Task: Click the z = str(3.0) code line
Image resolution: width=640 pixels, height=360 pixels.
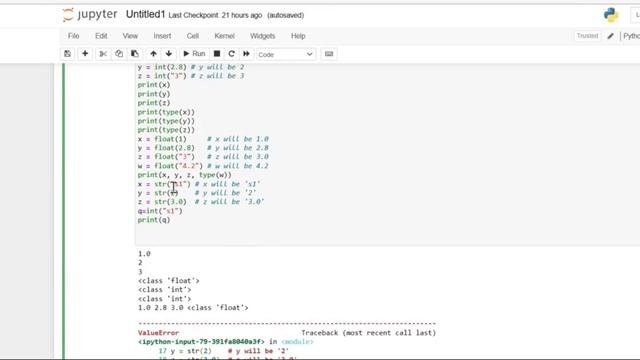Action: [162, 202]
